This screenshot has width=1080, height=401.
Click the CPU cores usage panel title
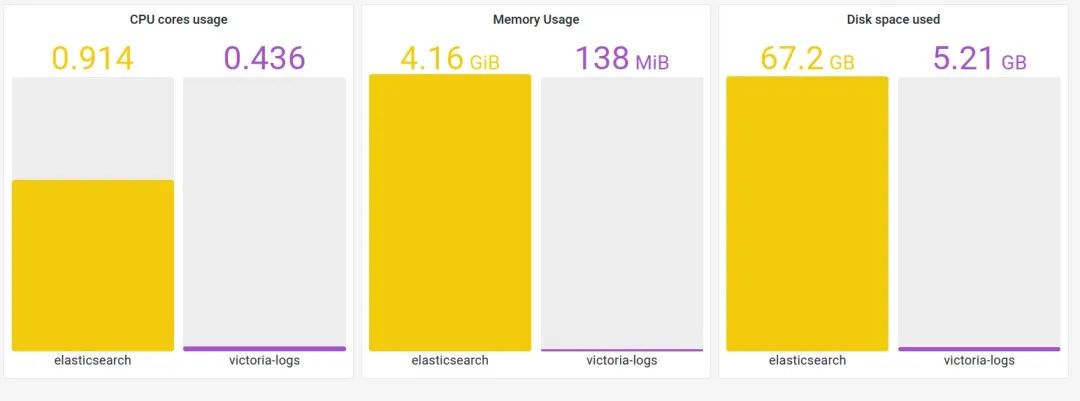(x=178, y=19)
